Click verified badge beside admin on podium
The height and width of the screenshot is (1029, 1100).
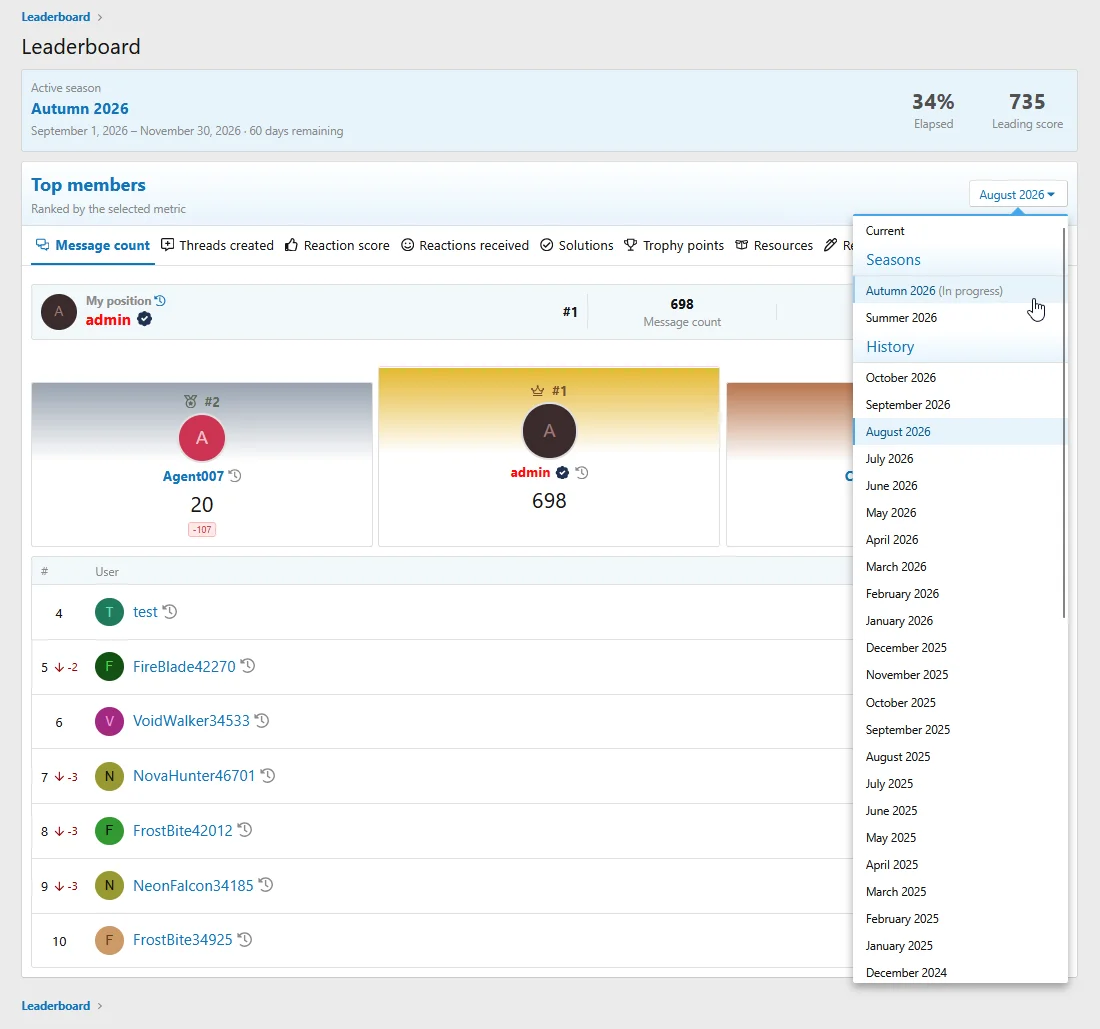[x=563, y=473]
